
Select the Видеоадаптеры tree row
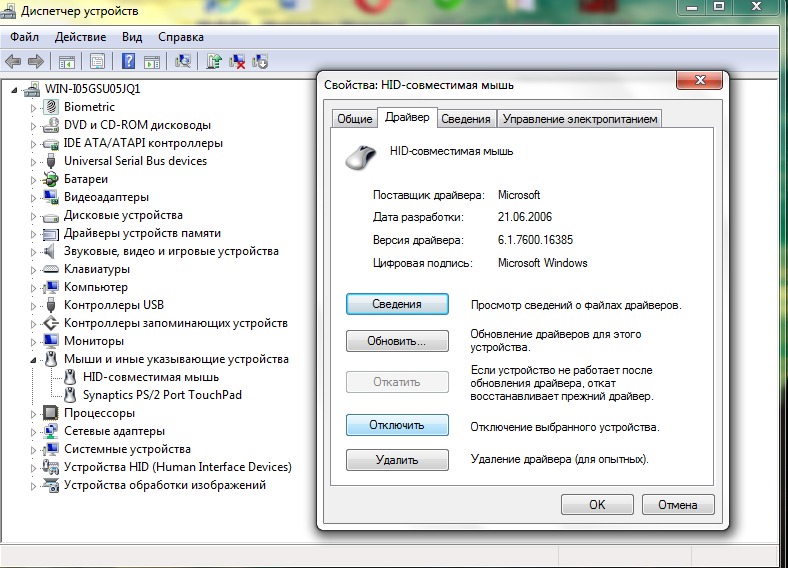(x=106, y=197)
